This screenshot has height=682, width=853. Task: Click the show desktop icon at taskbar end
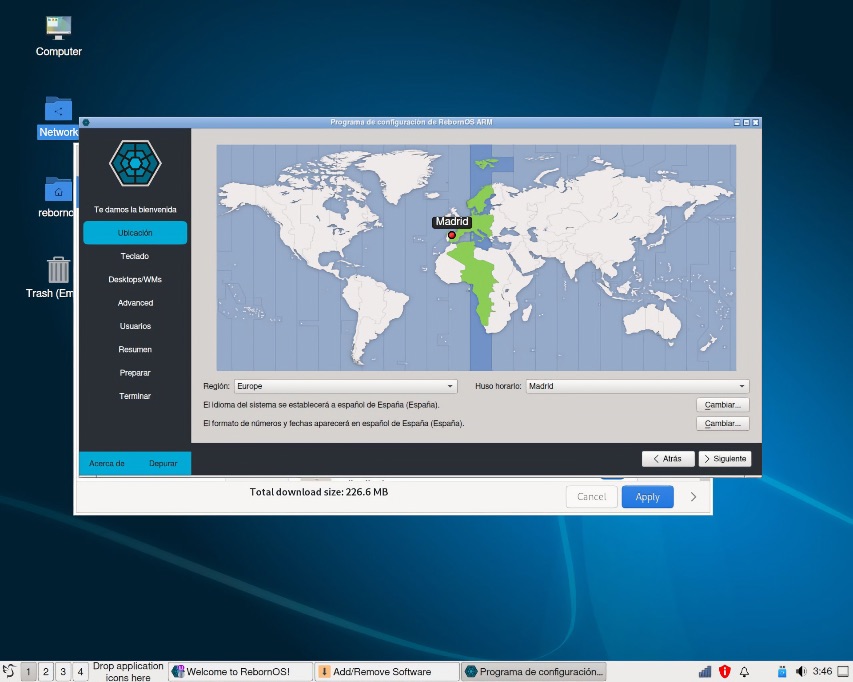click(843, 671)
